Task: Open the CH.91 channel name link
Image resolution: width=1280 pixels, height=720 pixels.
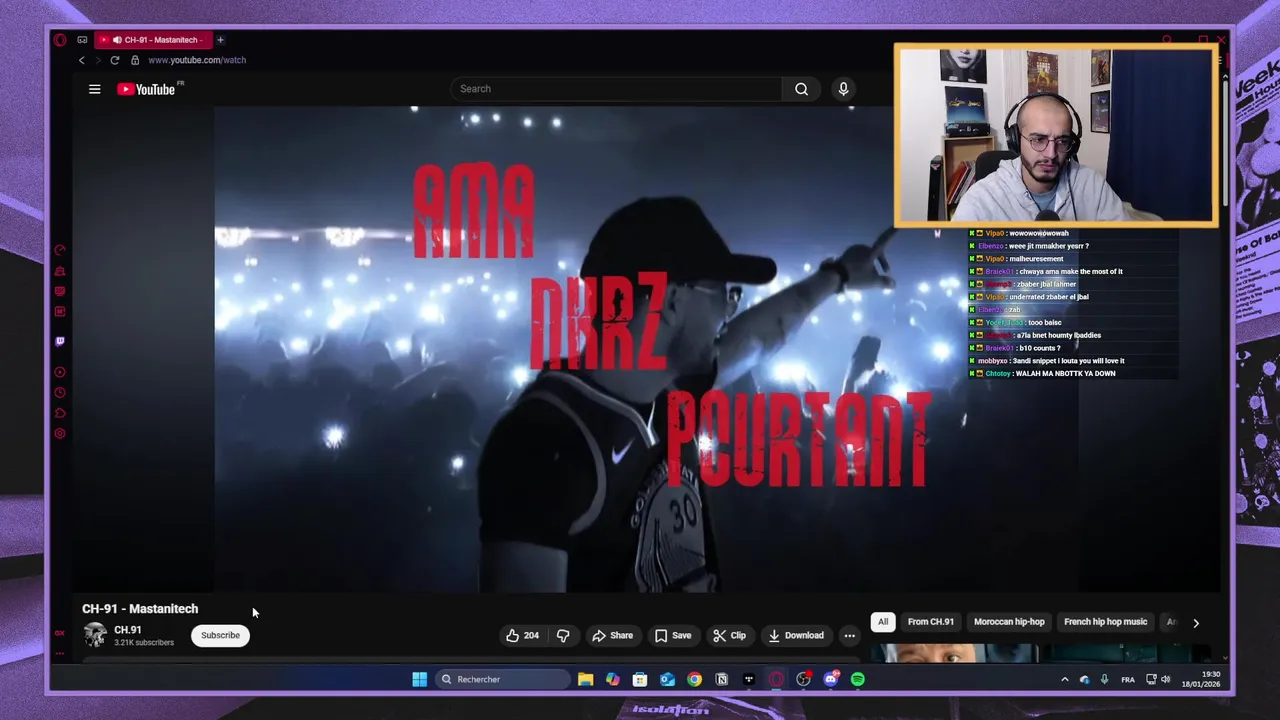Action: point(128,630)
